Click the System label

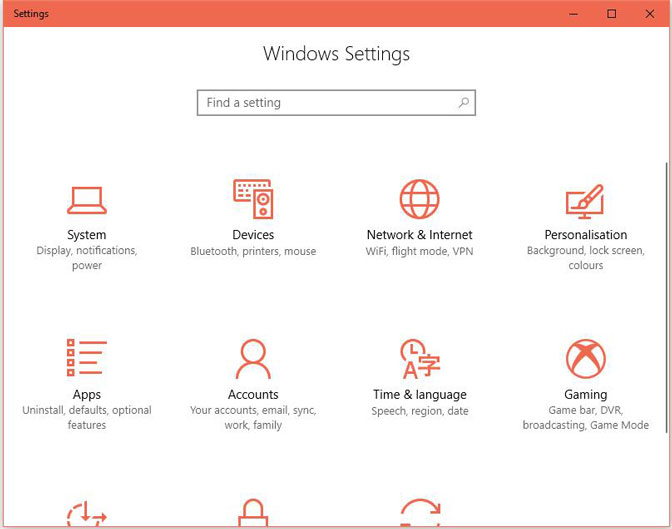pyautogui.click(x=87, y=235)
